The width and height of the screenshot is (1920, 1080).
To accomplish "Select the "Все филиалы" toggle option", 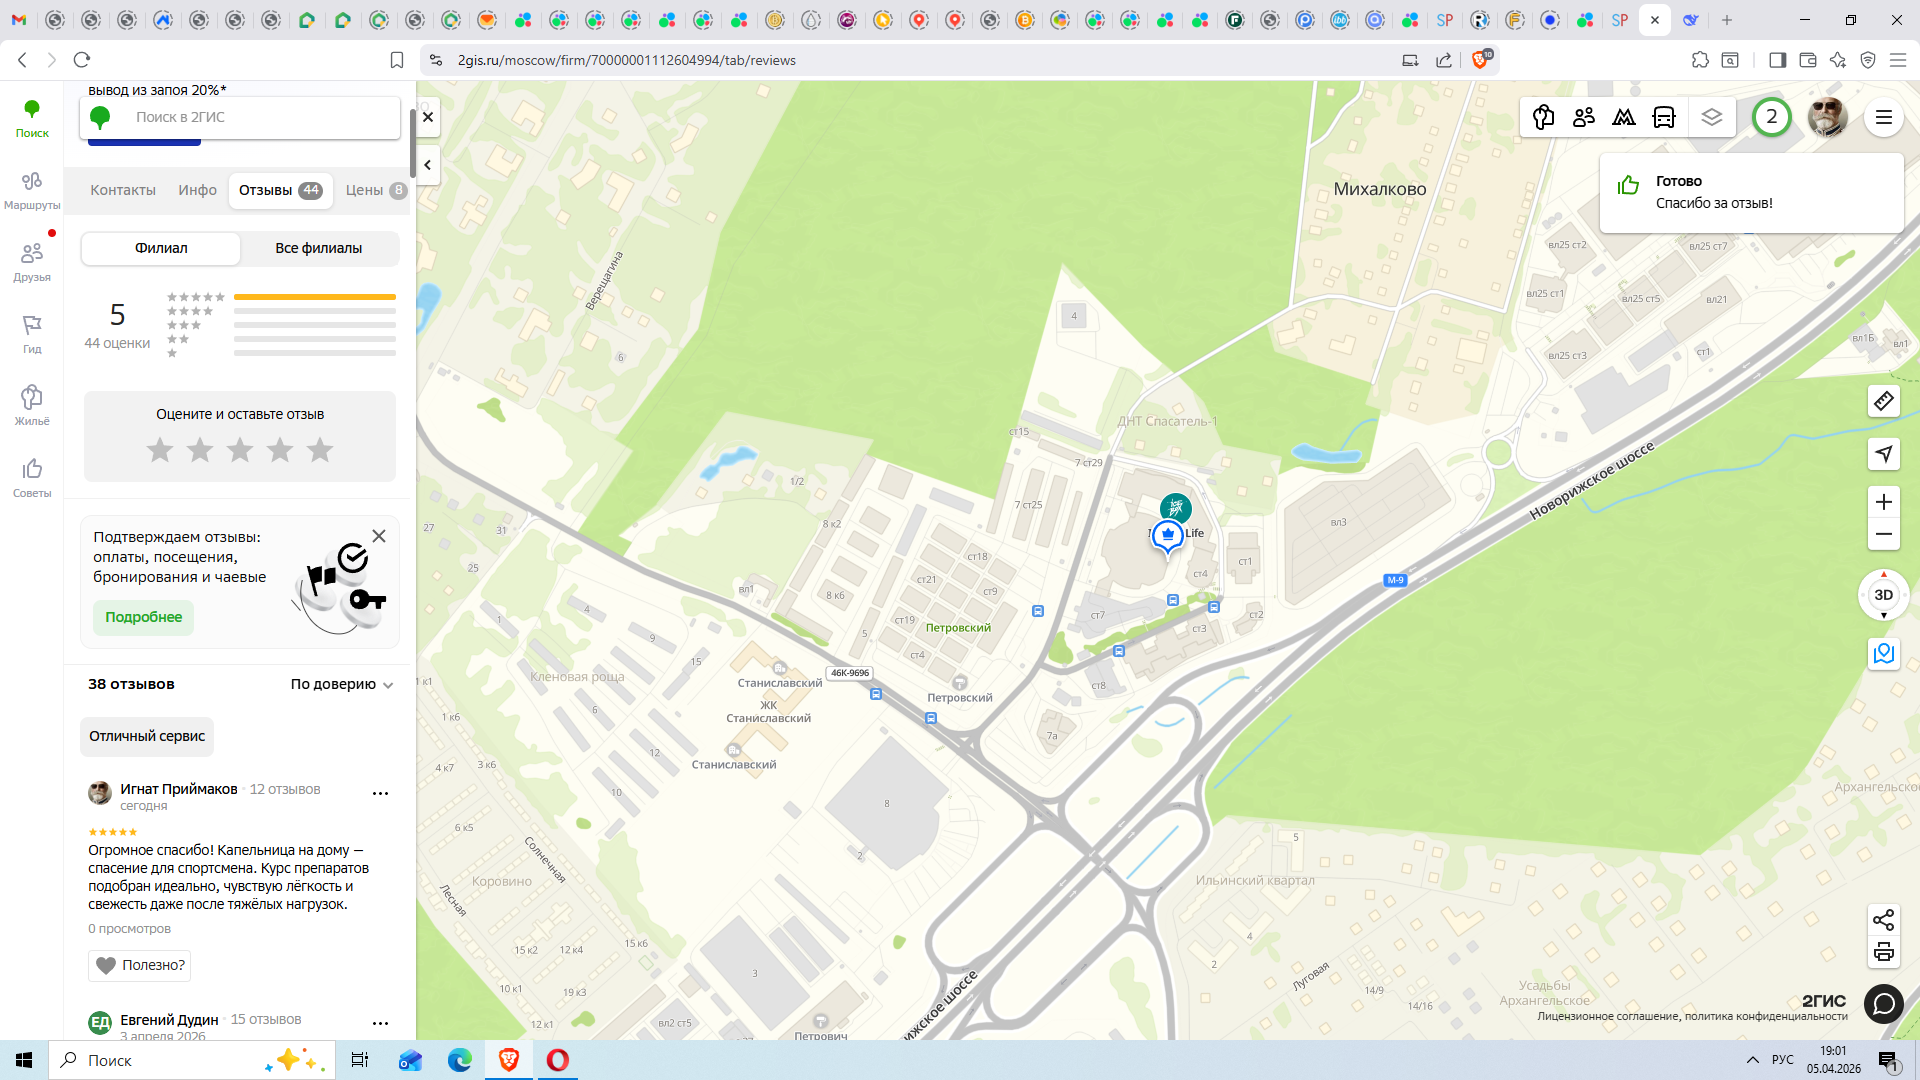I will pyautogui.click(x=318, y=248).
